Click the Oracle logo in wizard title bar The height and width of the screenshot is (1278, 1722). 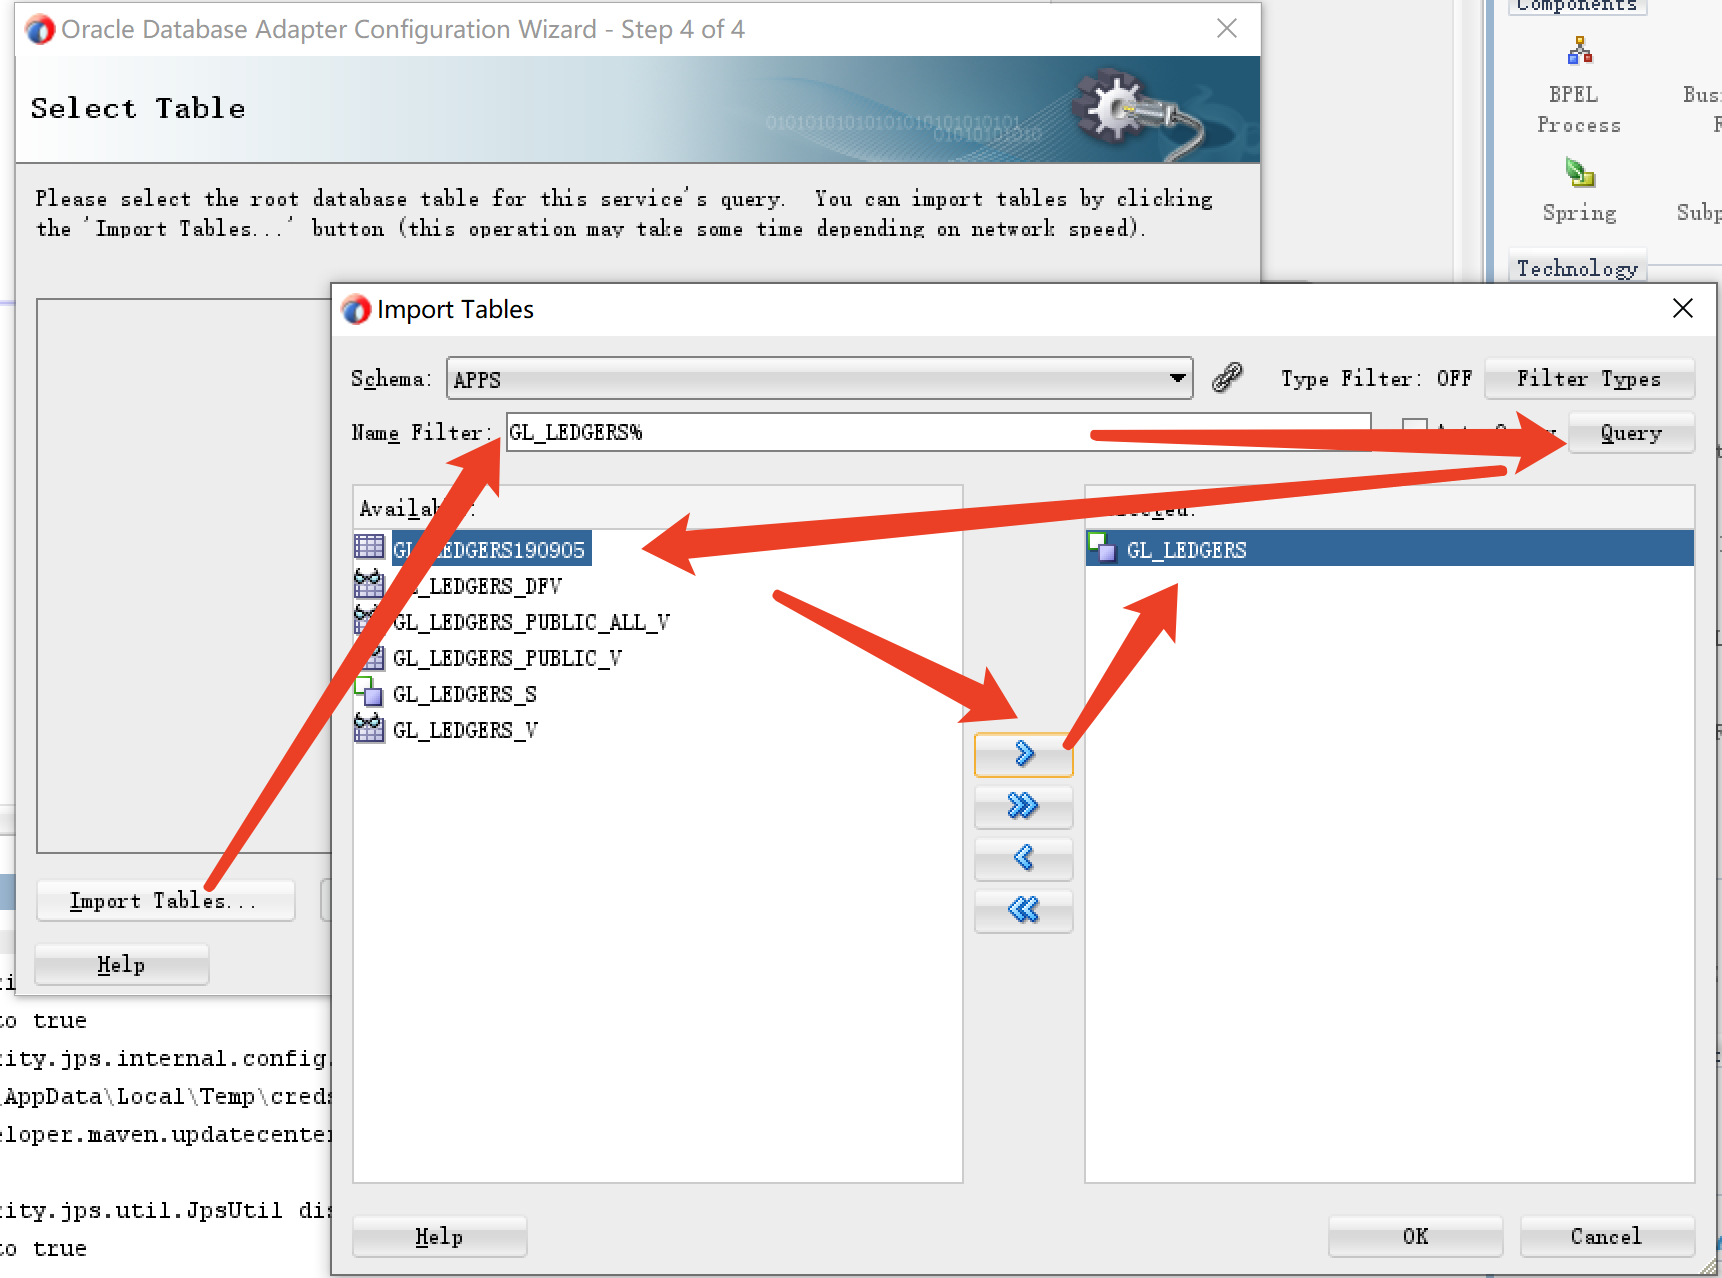coord(40,30)
